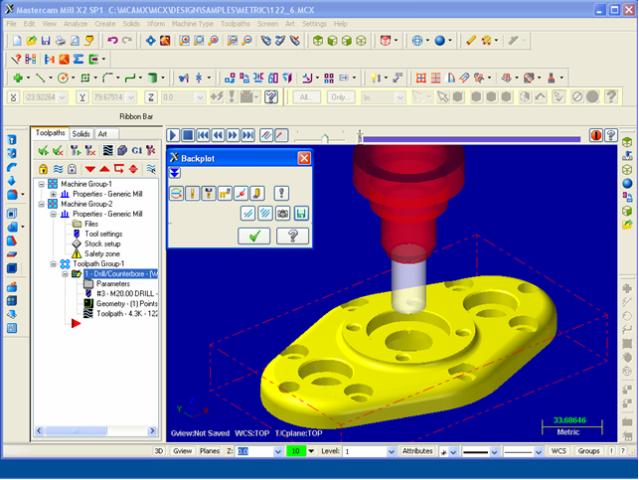This screenshot has height=480, width=639.
Task: Open the Z depth dropdown in status bar
Action: point(278,451)
